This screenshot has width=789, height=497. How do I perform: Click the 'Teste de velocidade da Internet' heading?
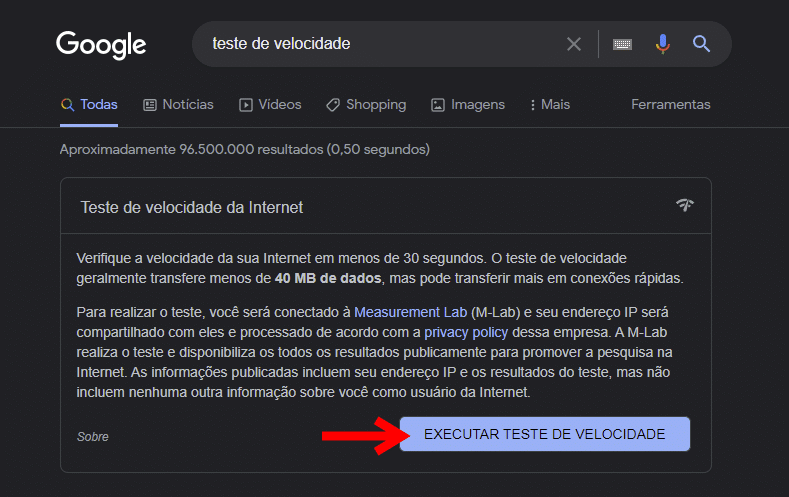[x=192, y=207]
